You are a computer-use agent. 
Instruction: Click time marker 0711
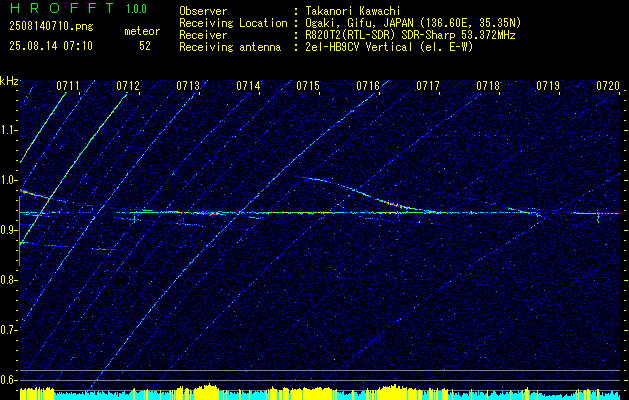[x=68, y=86]
